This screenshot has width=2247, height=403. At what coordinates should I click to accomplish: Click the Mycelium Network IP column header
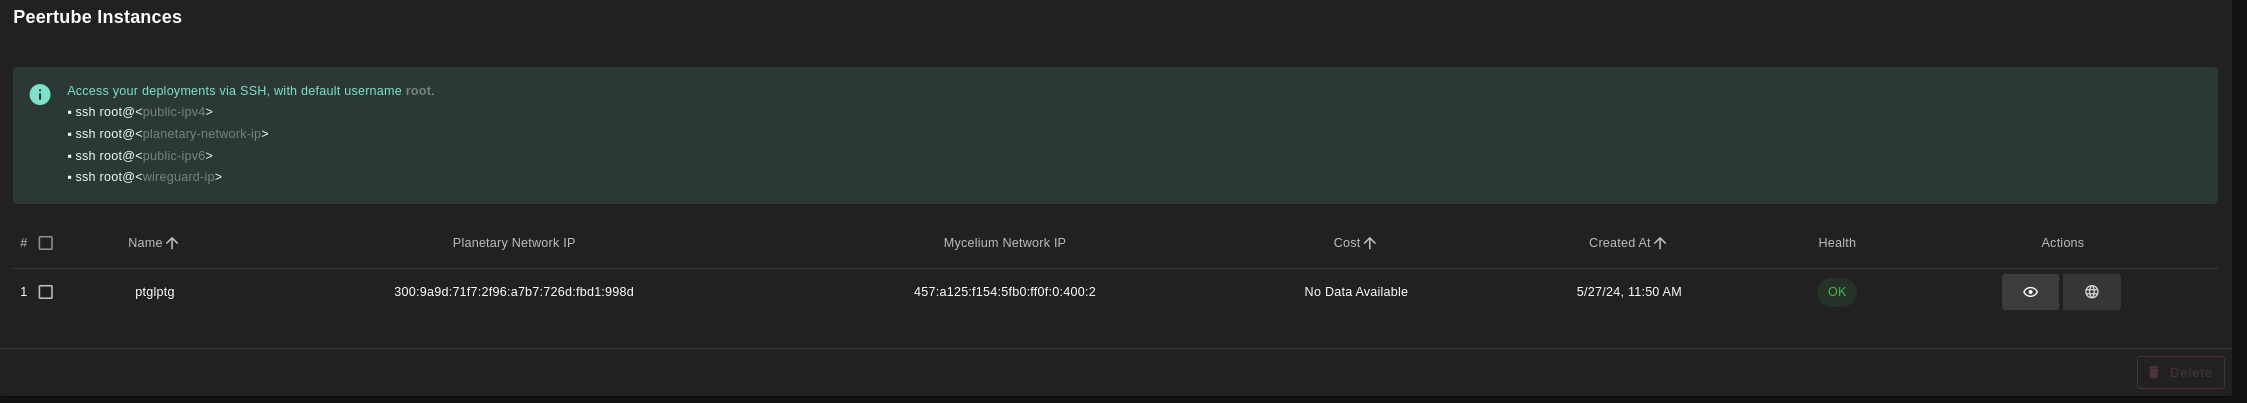(1004, 243)
